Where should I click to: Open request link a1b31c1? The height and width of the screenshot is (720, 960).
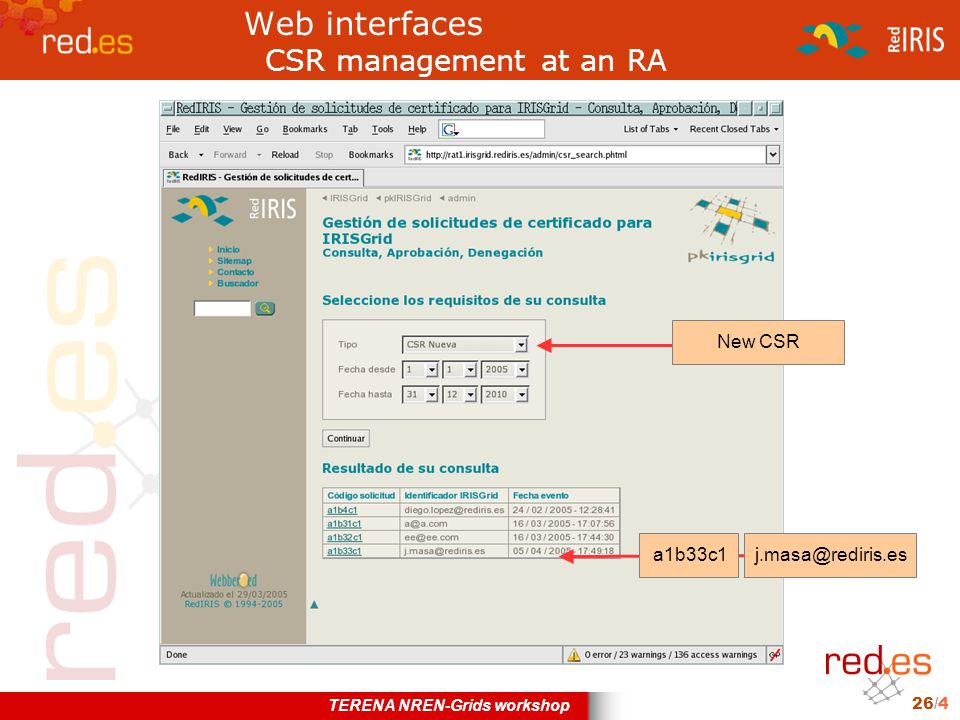click(344, 524)
